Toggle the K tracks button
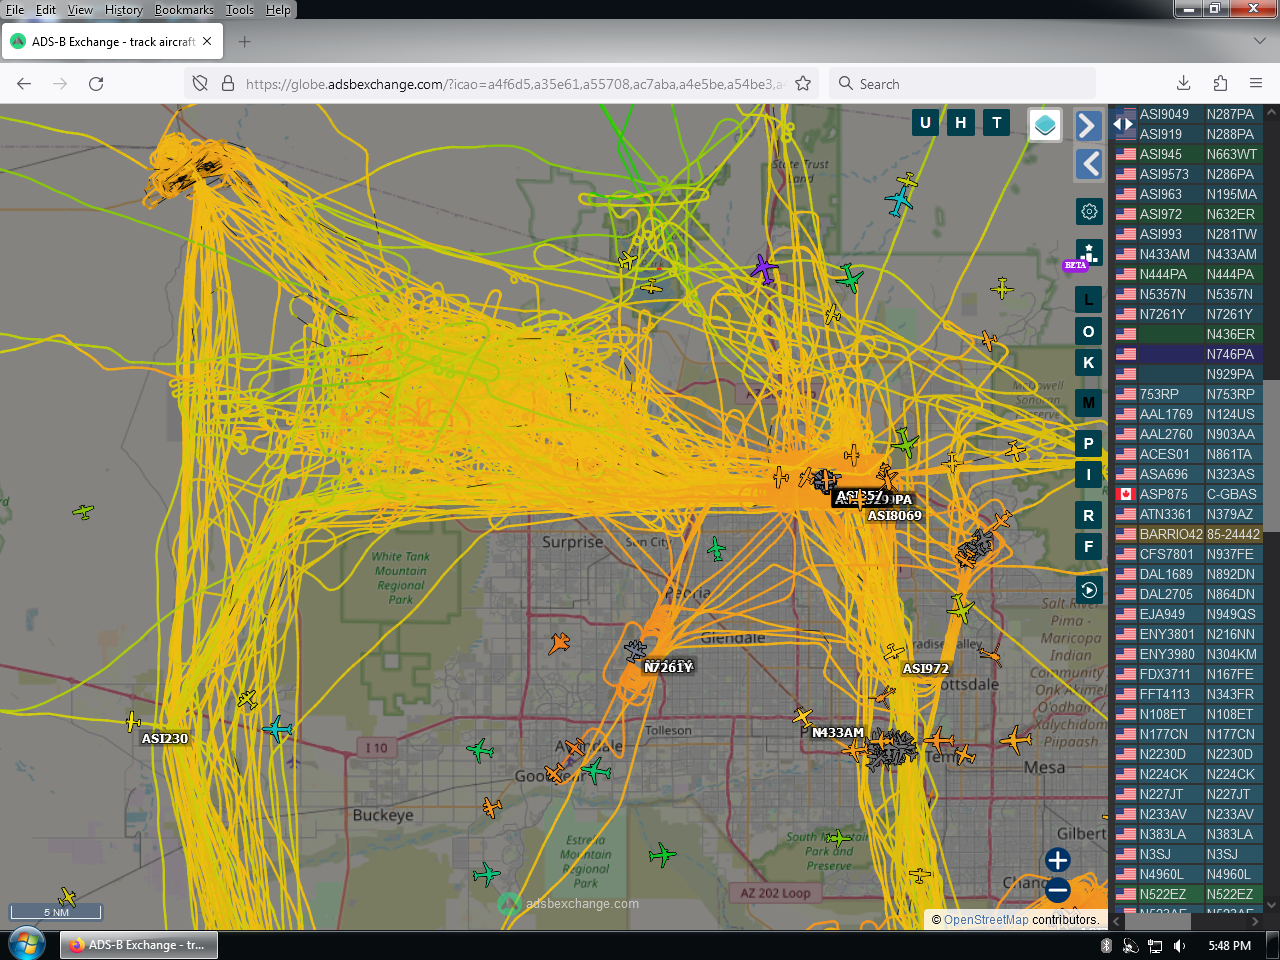Screen dimensions: 1280x960 tap(1089, 362)
